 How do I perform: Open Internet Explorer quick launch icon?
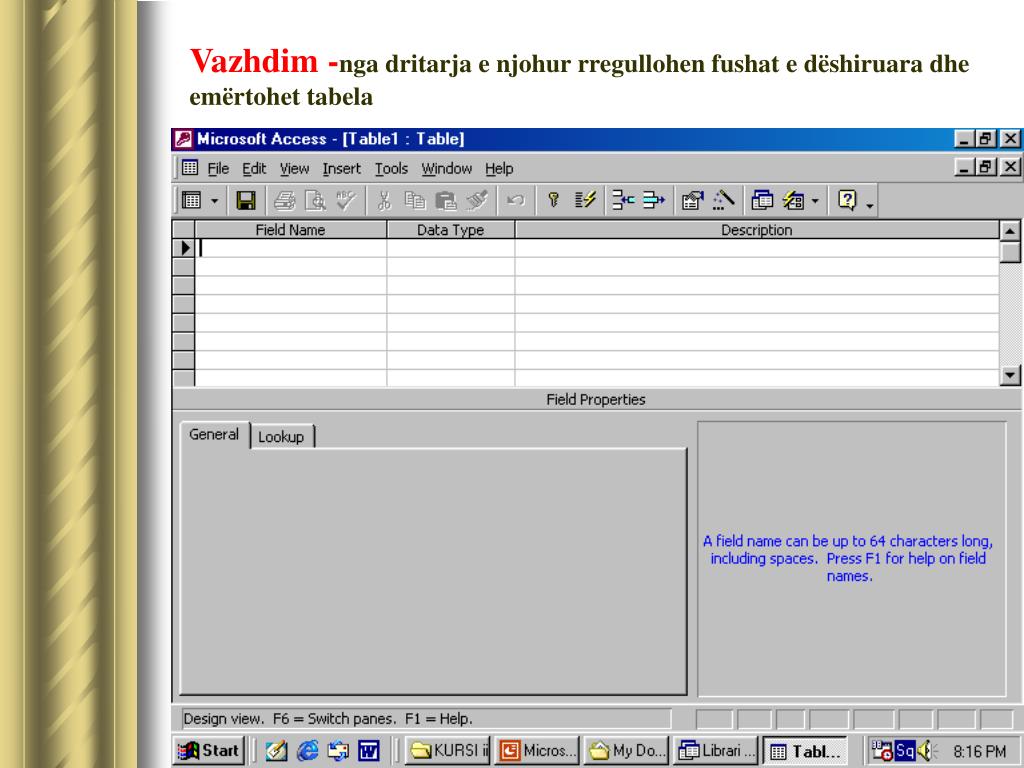[307, 750]
